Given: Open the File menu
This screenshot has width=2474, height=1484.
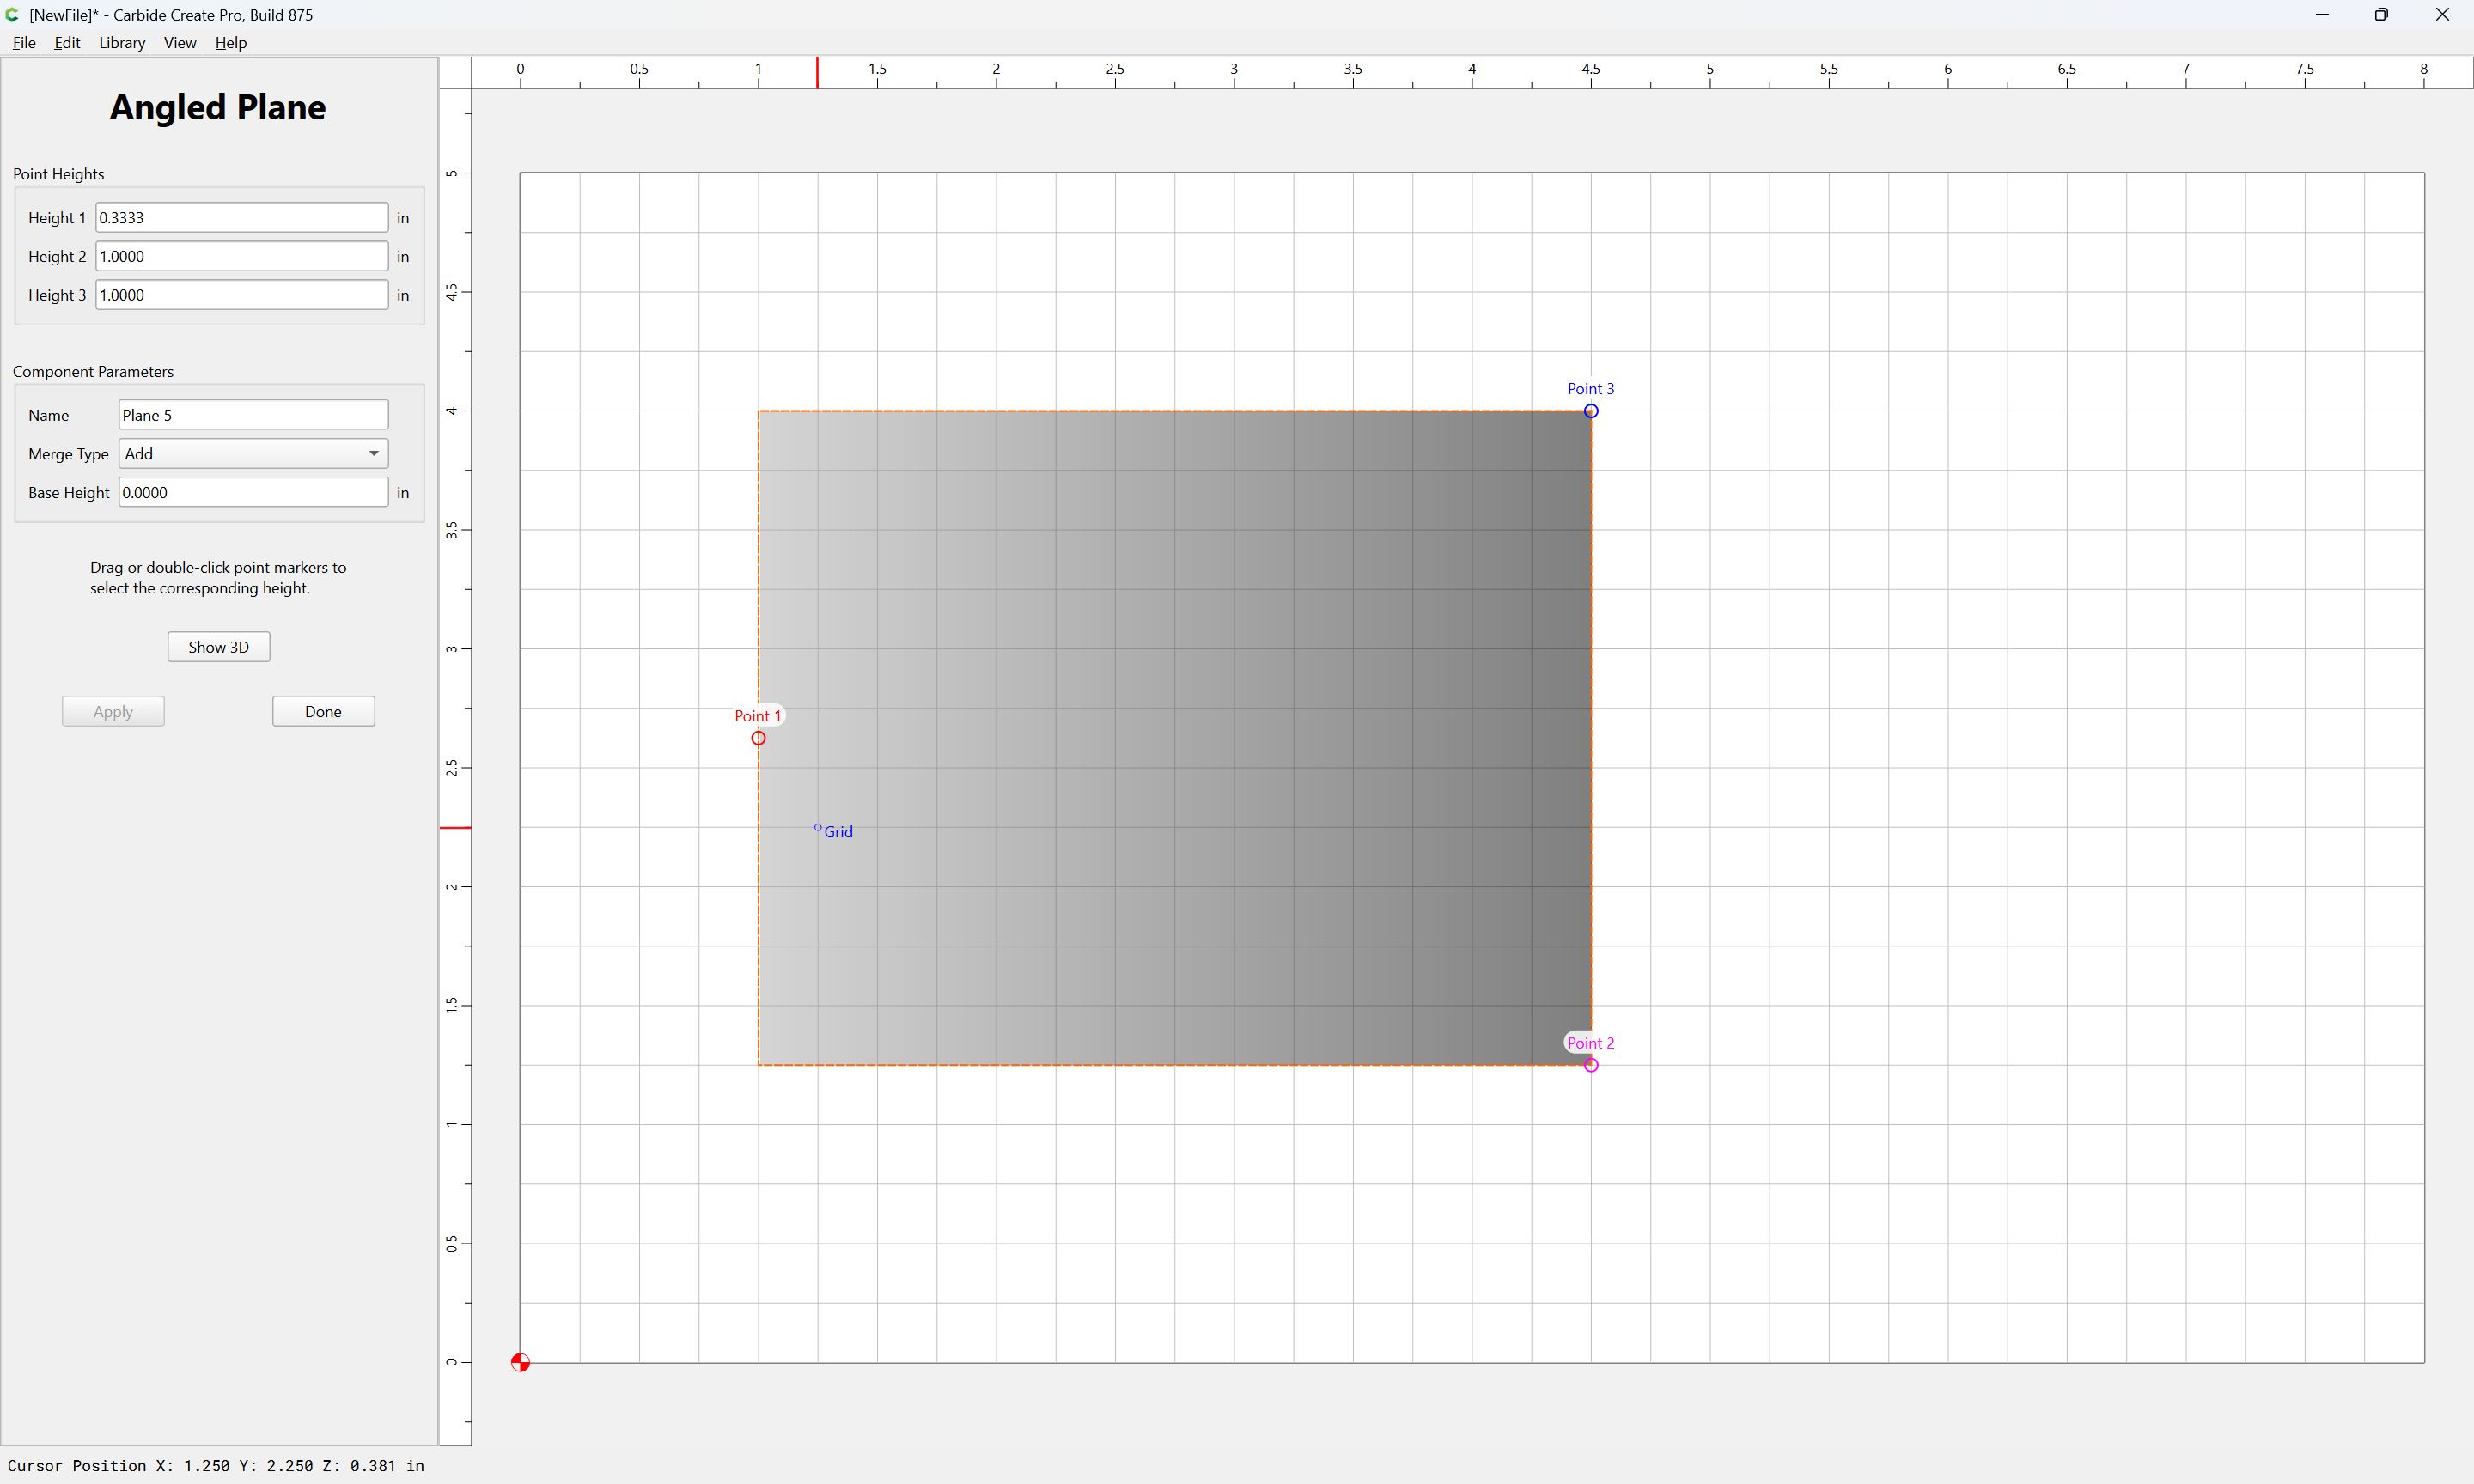Looking at the screenshot, I should tap(24, 43).
